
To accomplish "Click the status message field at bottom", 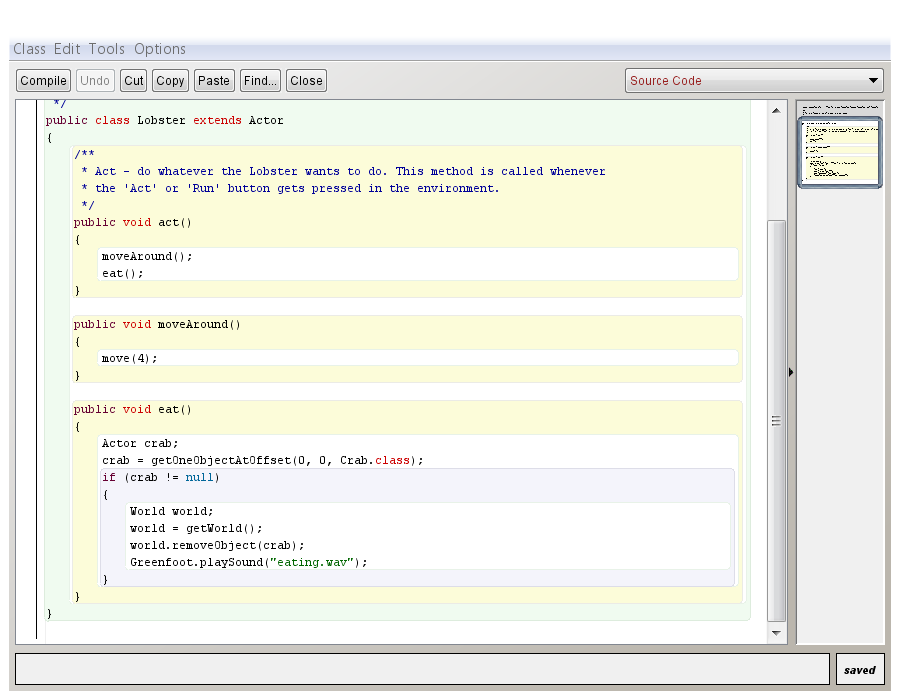I will coord(422,670).
